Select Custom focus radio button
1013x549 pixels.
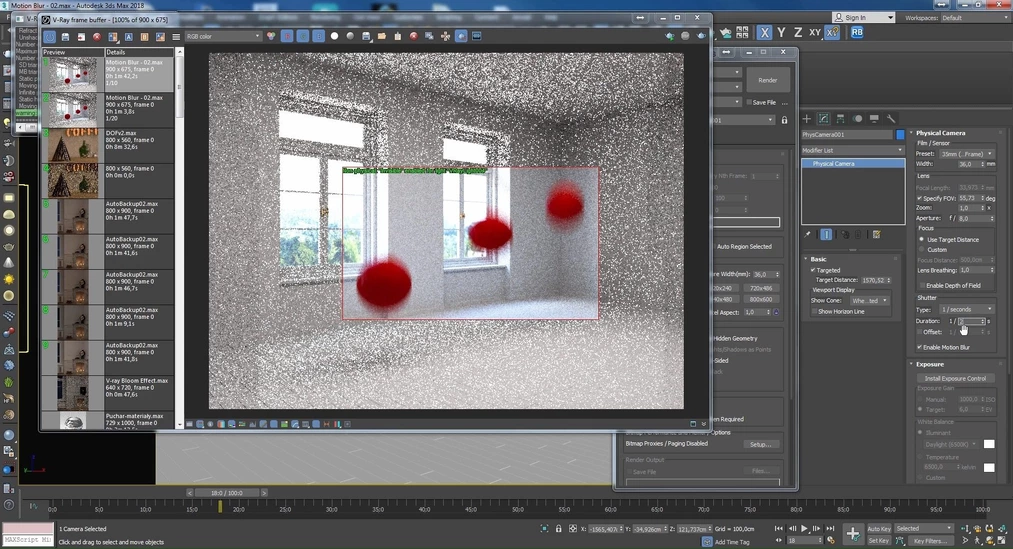point(922,249)
